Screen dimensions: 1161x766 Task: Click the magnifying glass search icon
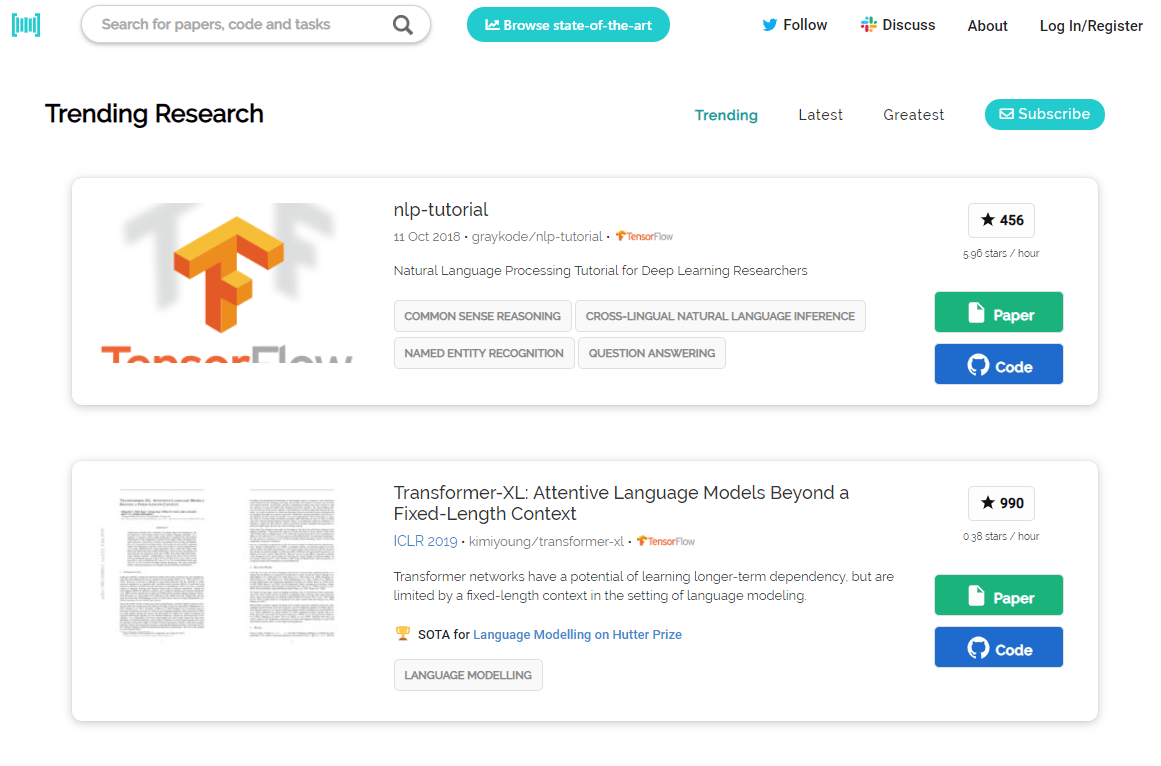click(402, 25)
